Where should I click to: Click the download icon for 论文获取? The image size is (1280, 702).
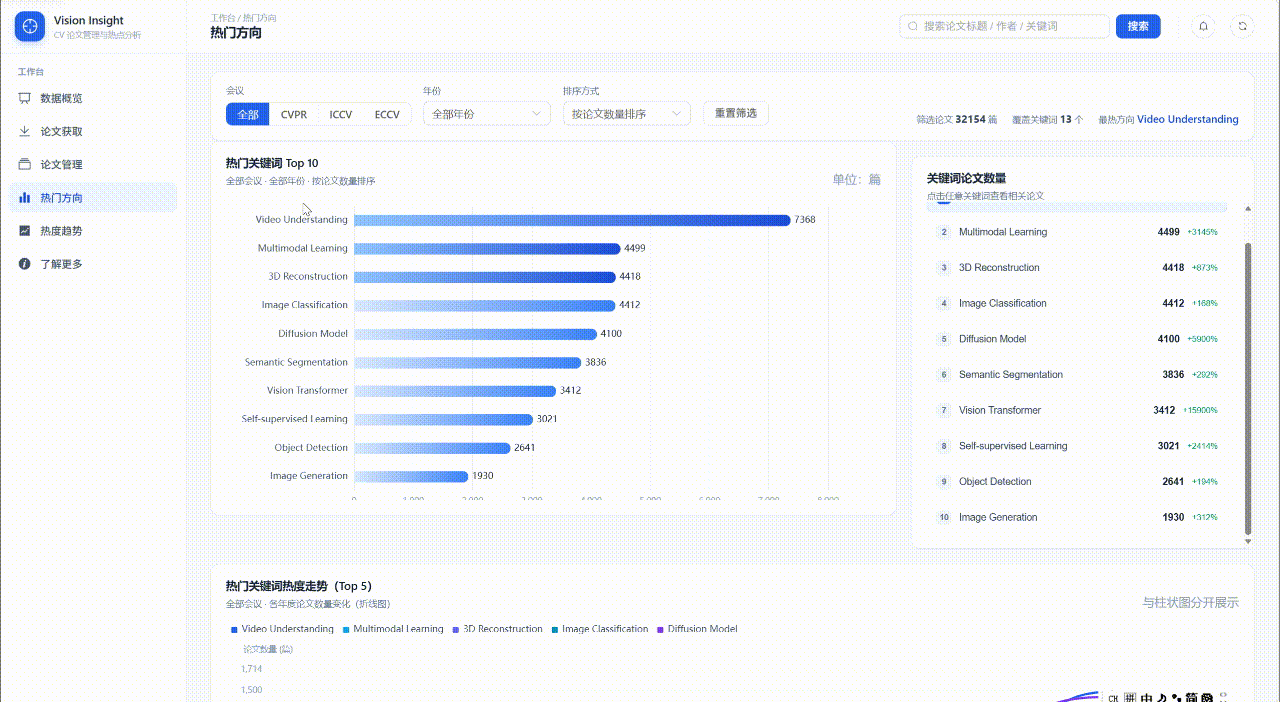pyautogui.click(x=24, y=131)
